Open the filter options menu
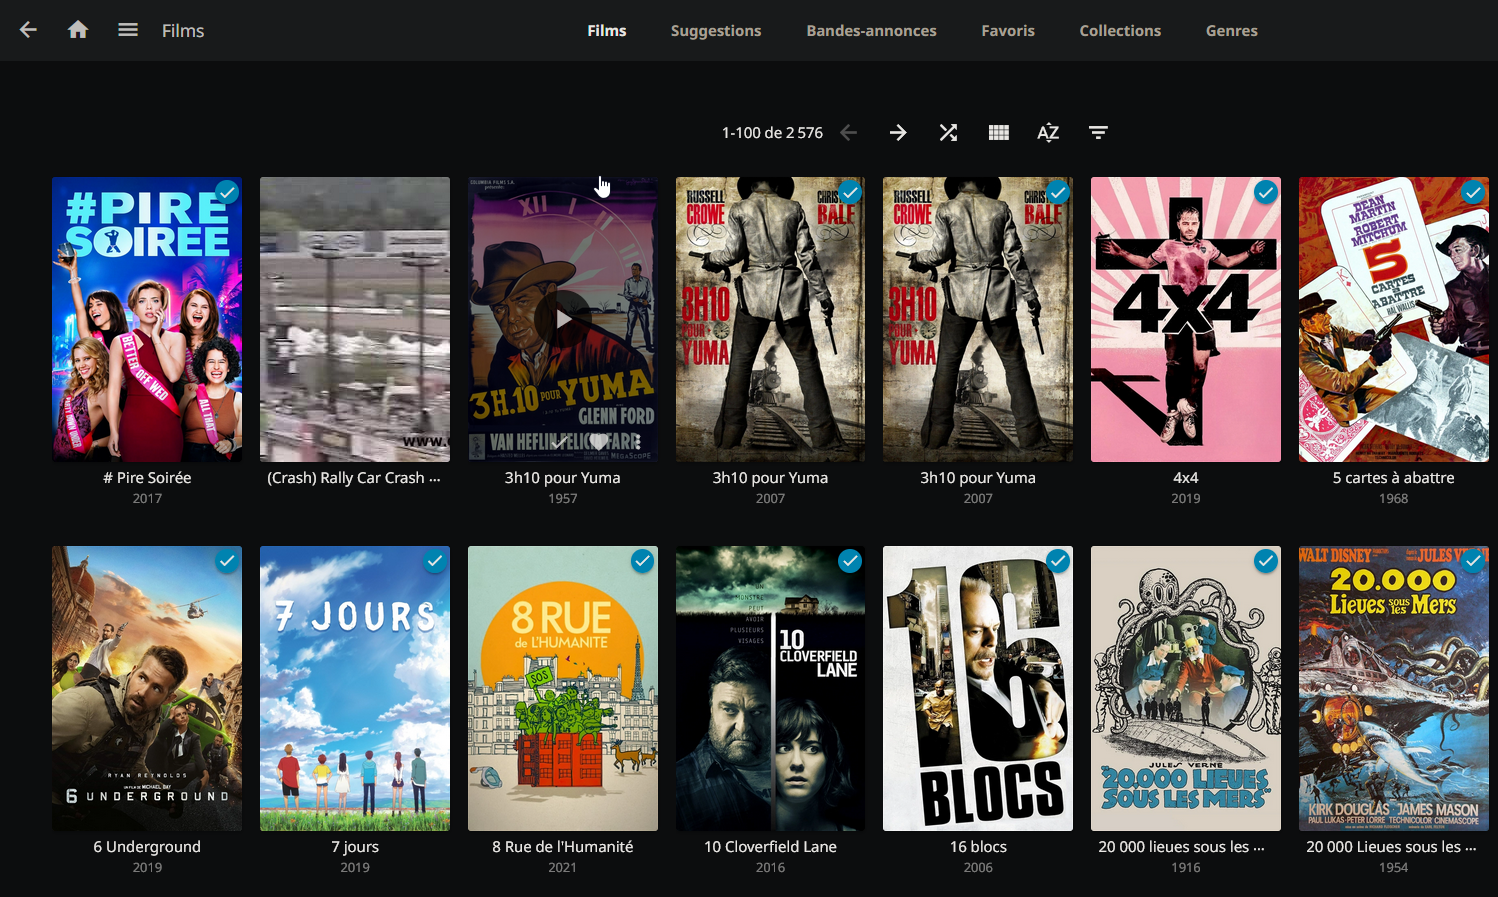Screen dimensions: 1498x897 [1098, 133]
